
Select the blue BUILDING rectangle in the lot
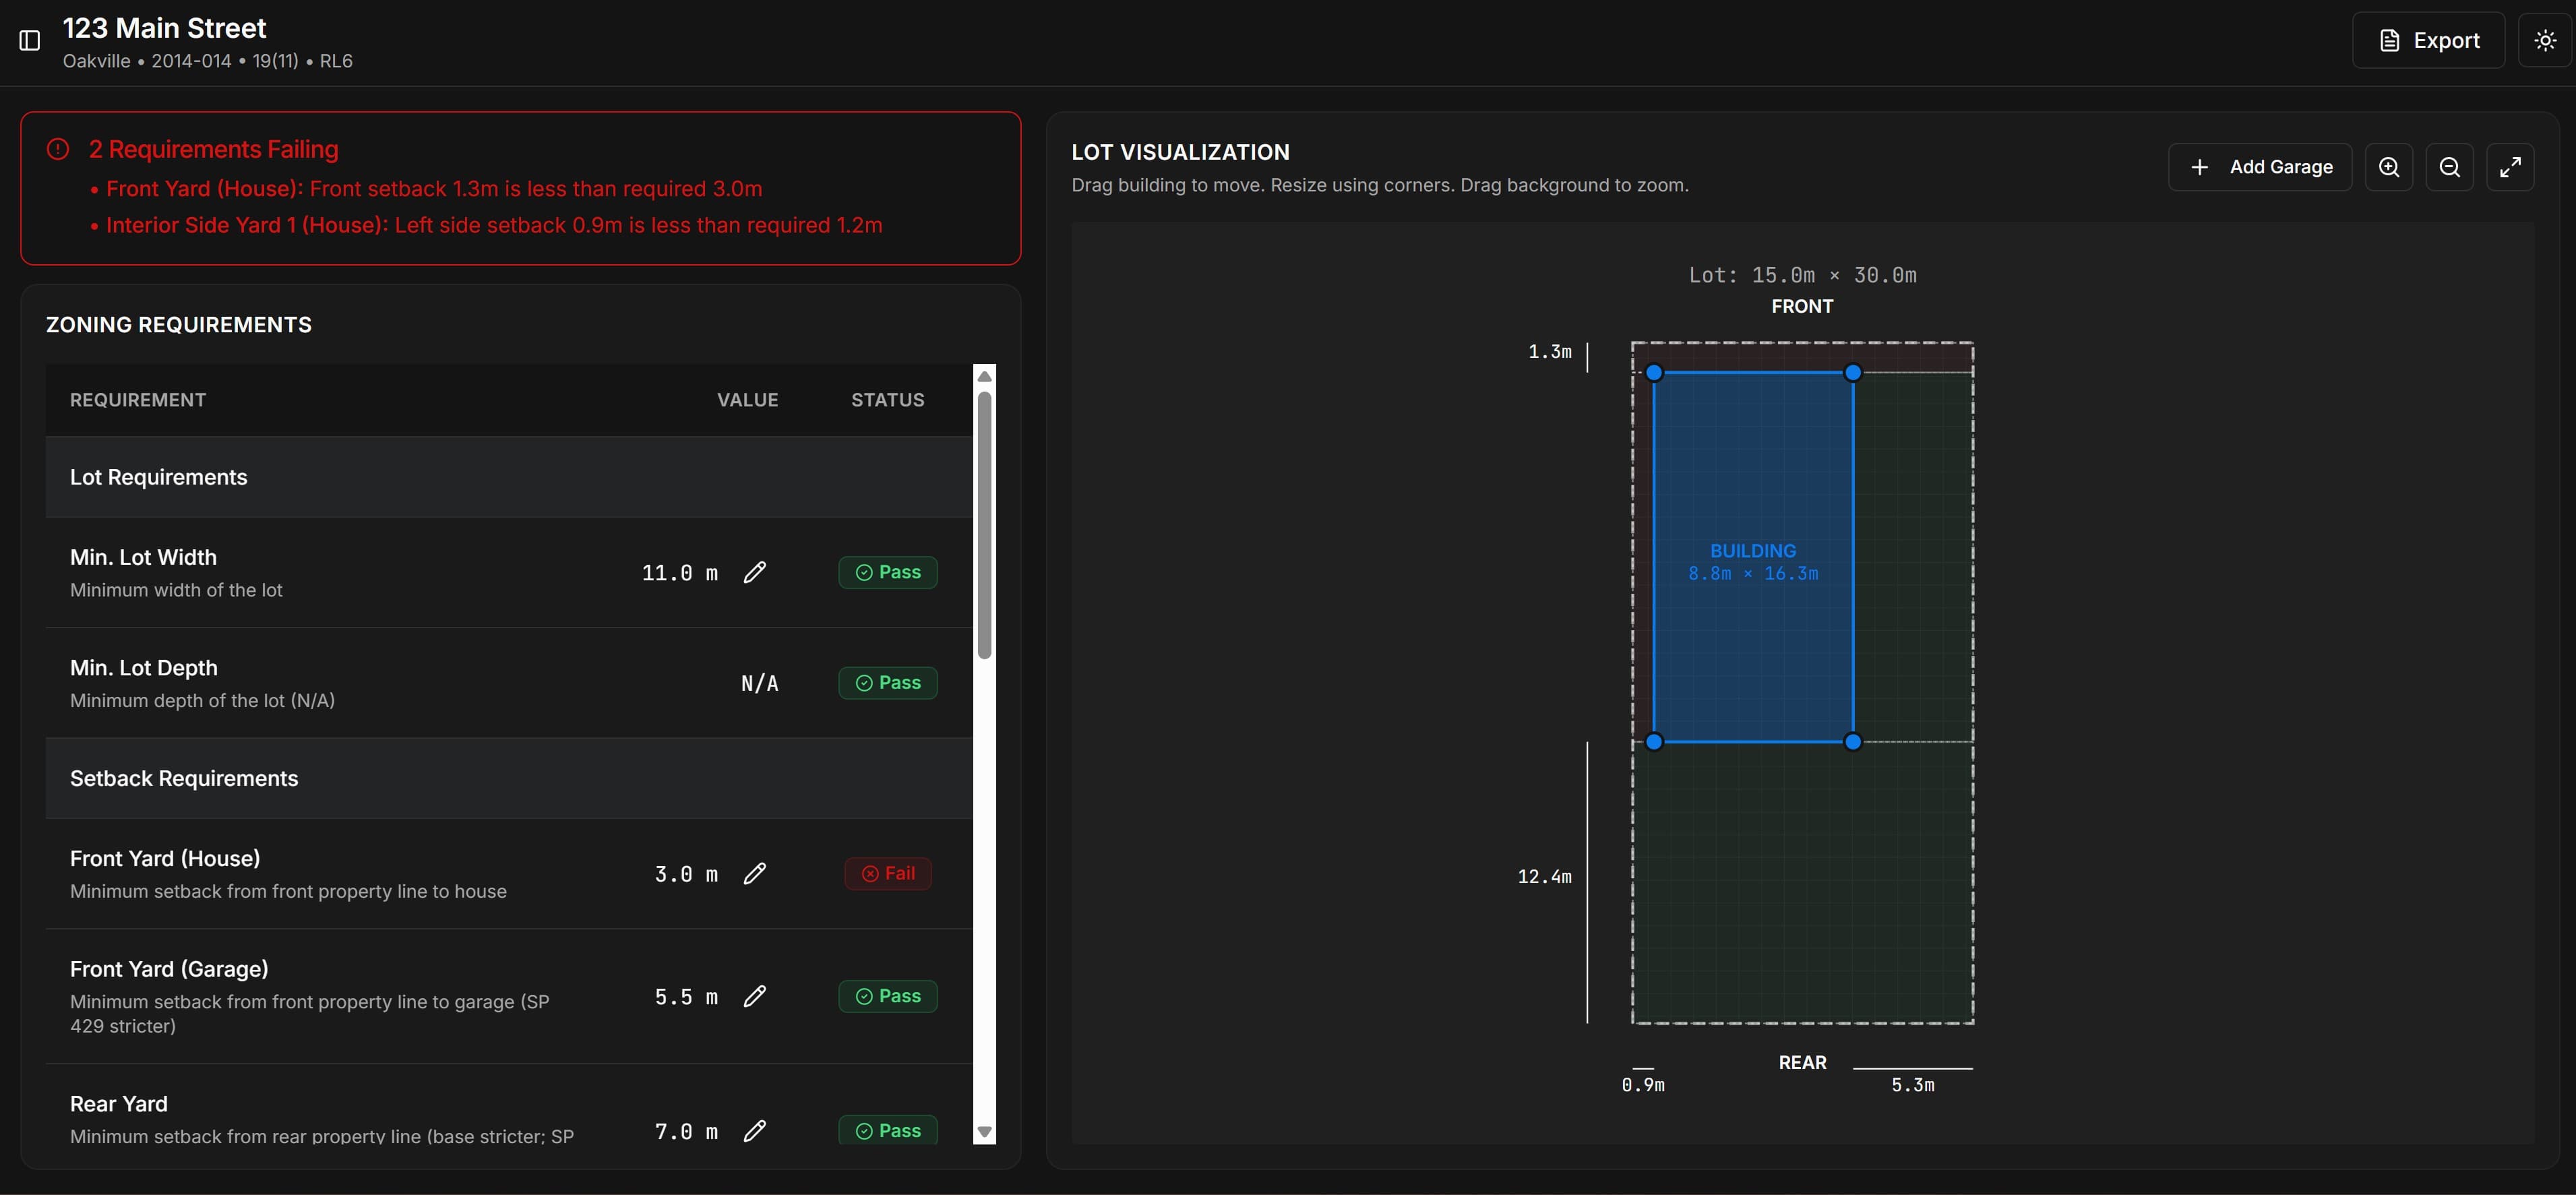pyautogui.click(x=1753, y=557)
